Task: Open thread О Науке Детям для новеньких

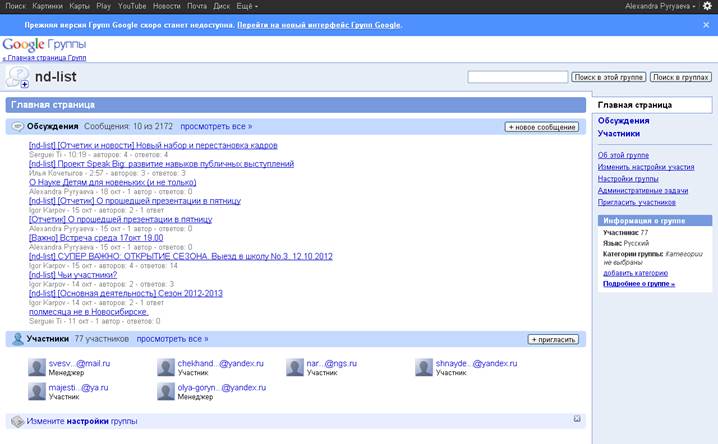Action: 113,182
